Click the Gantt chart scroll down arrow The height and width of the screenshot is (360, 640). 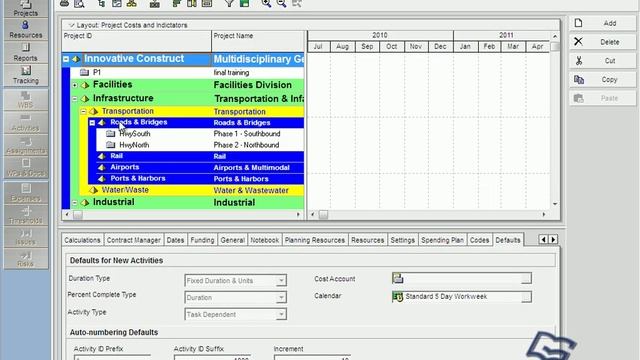point(555,204)
